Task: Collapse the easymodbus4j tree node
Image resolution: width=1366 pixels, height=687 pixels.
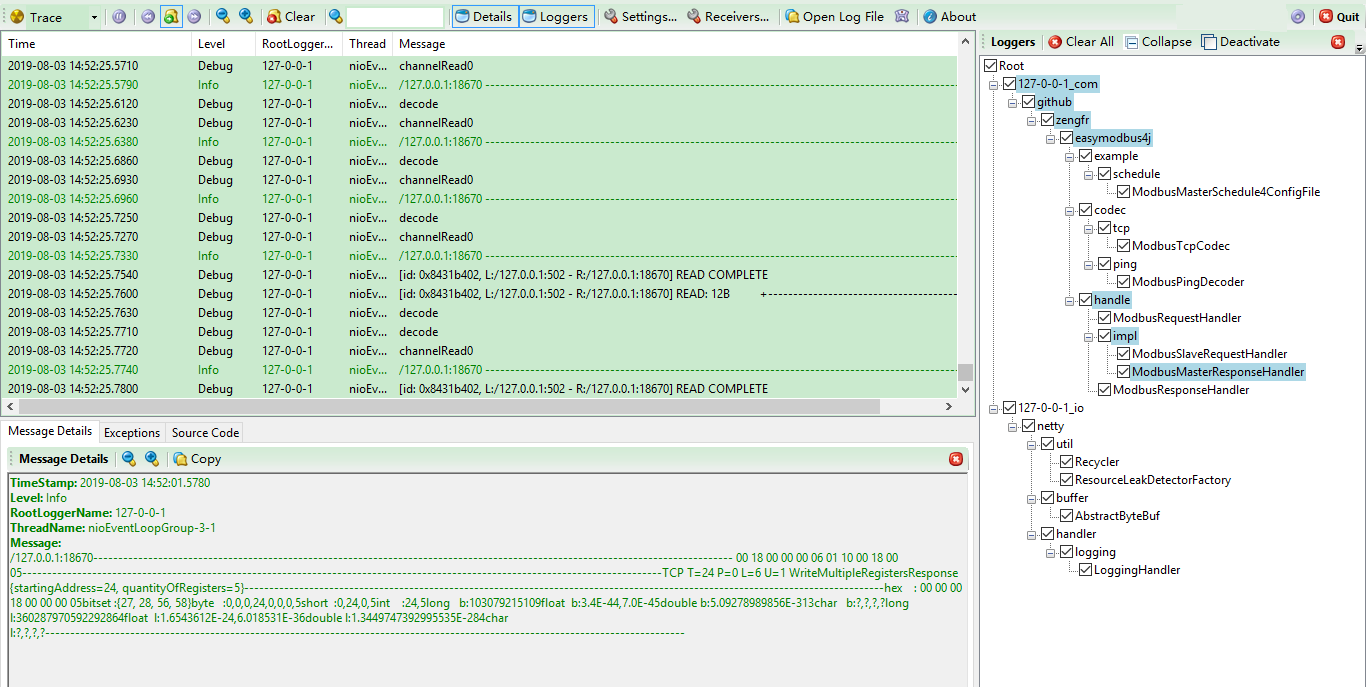Action: click(1051, 138)
